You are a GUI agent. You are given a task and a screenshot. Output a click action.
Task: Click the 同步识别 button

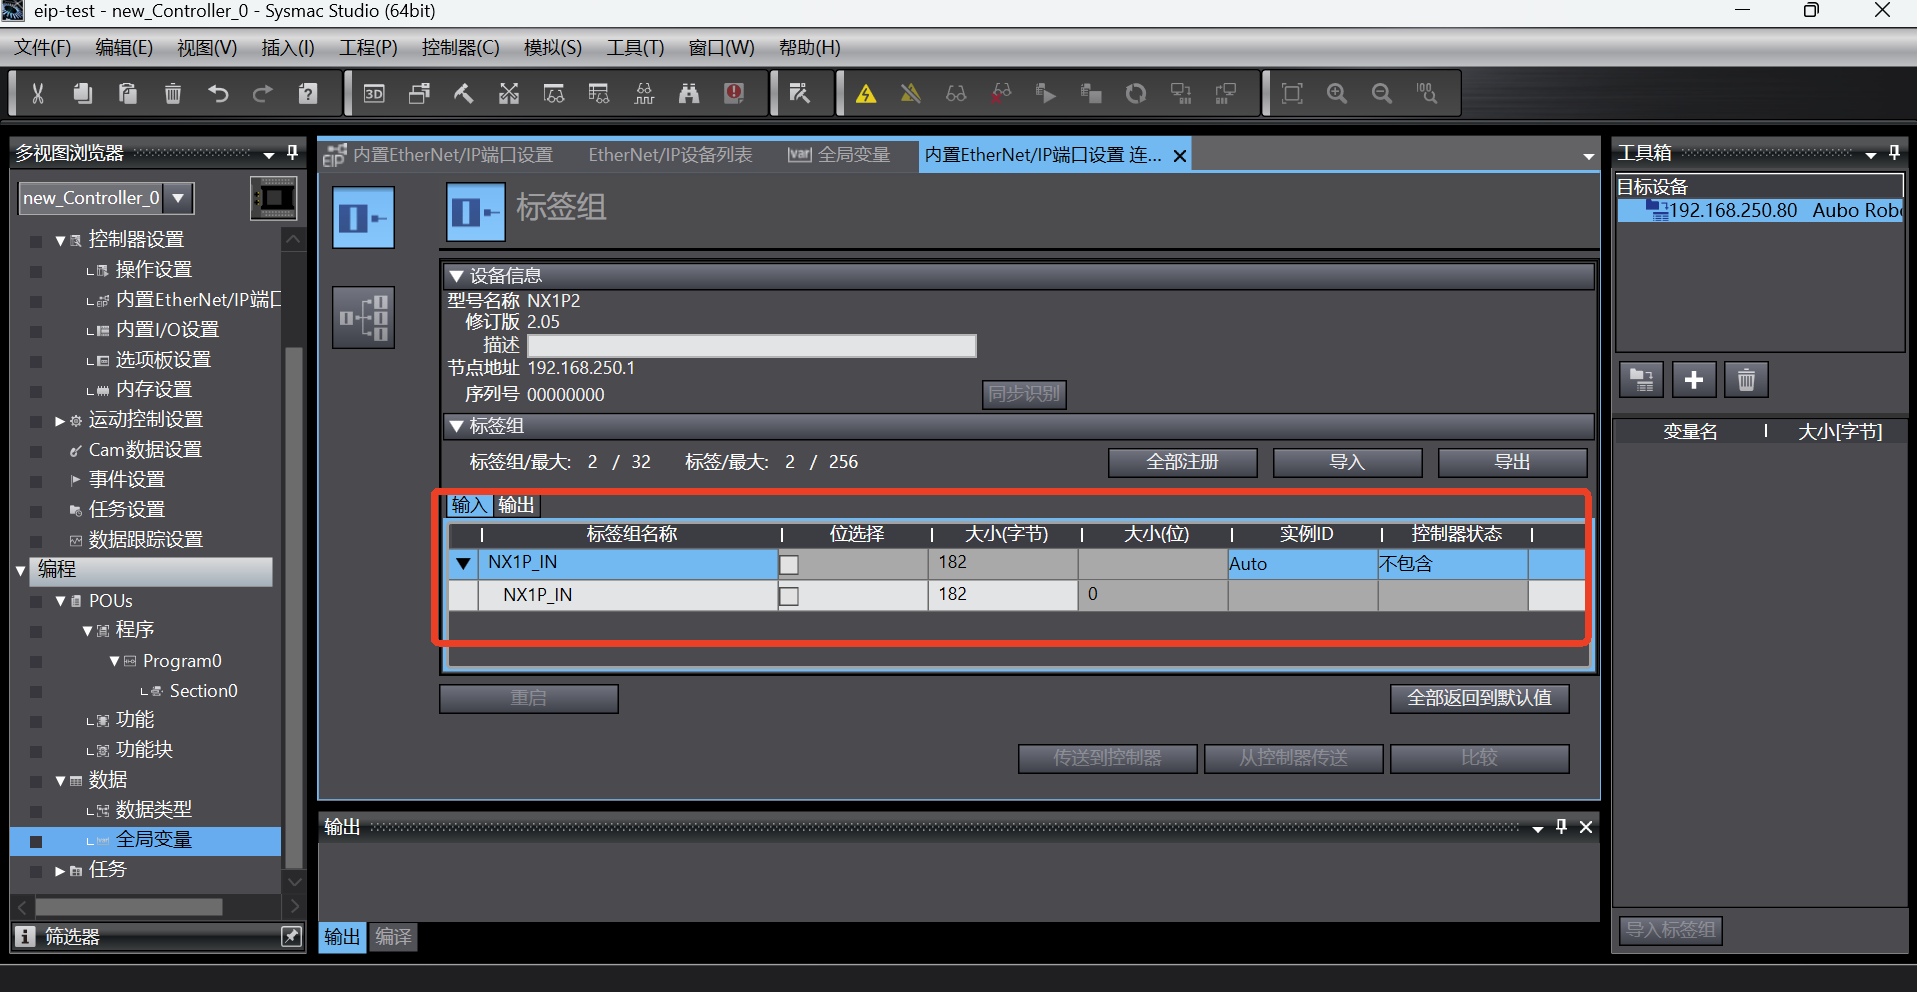coord(1024,394)
